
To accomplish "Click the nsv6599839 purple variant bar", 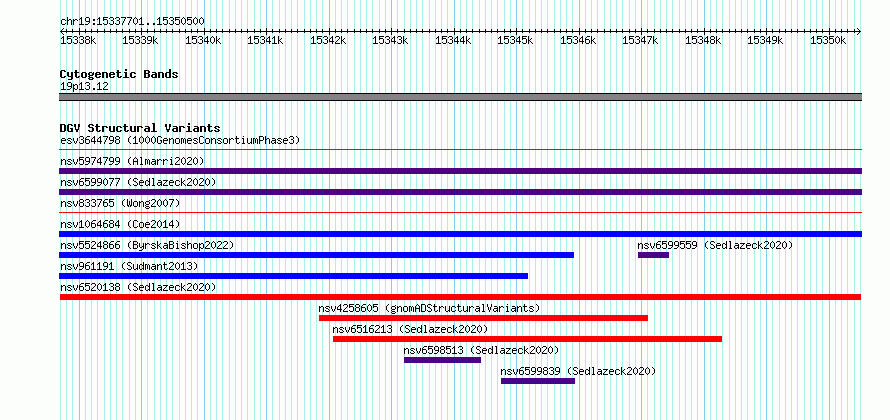I will 538,381.
